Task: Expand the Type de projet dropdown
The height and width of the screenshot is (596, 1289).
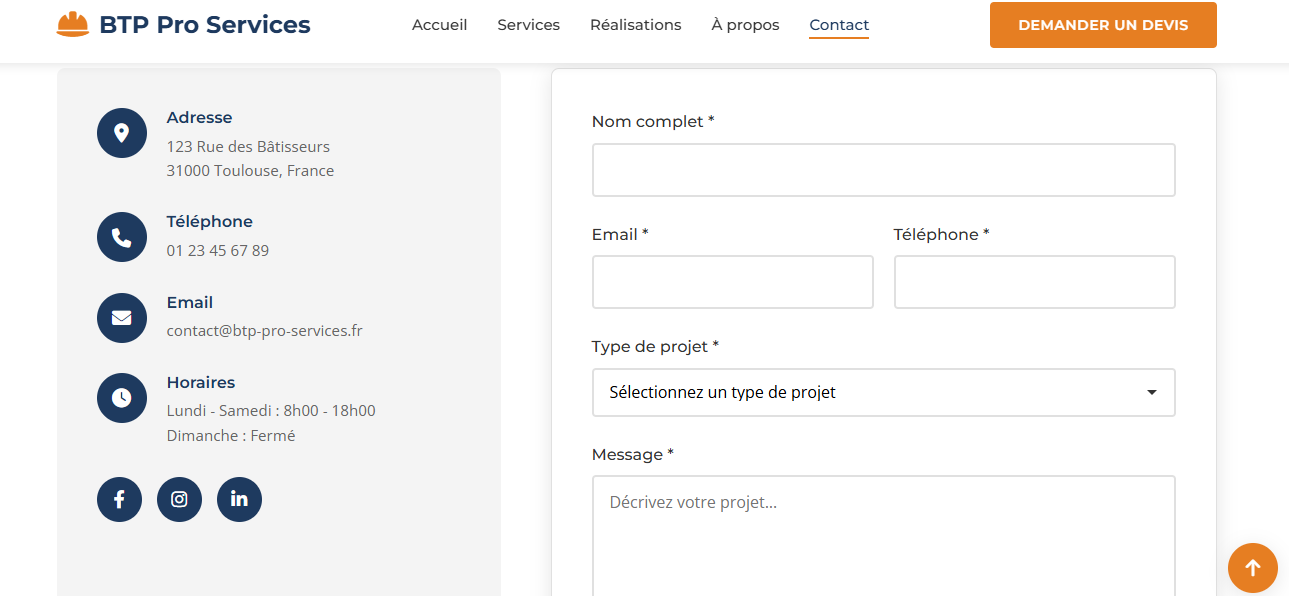Action: (x=883, y=392)
